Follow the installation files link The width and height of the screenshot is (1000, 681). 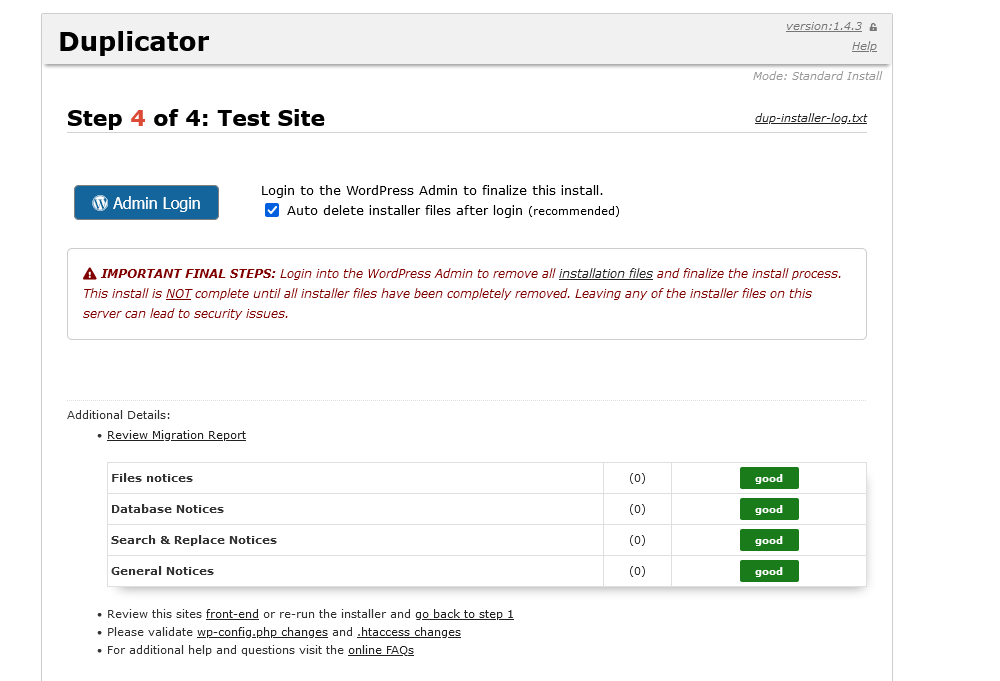tap(606, 274)
